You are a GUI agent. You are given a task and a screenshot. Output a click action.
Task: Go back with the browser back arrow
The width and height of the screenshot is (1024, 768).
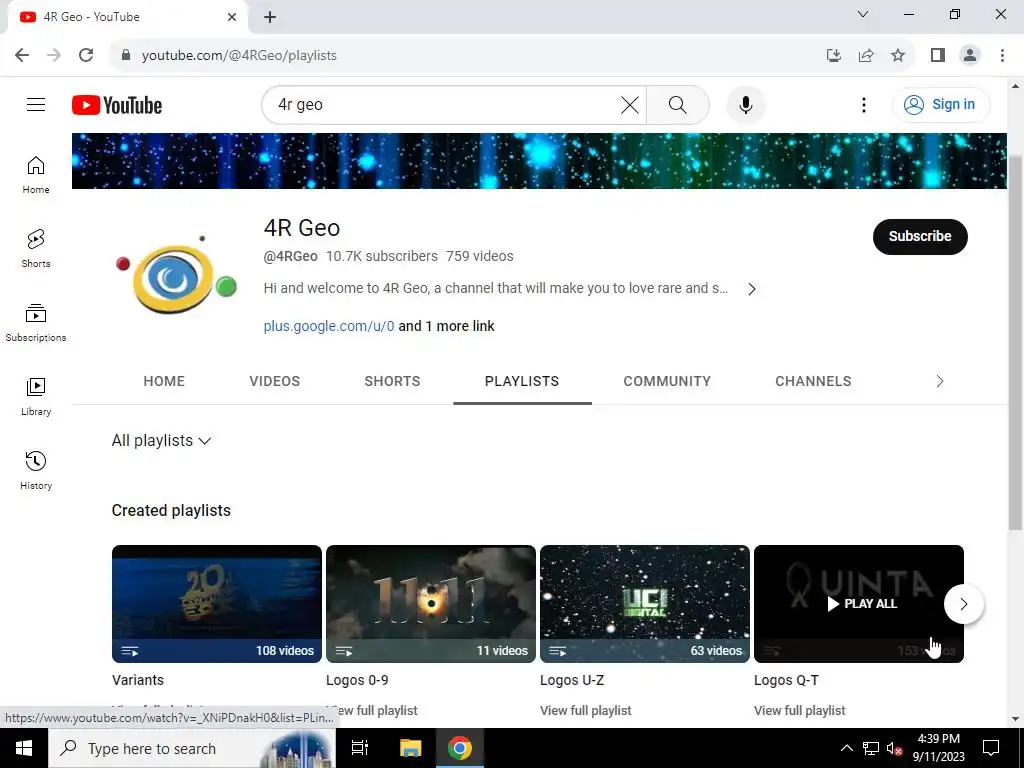coord(22,55)
